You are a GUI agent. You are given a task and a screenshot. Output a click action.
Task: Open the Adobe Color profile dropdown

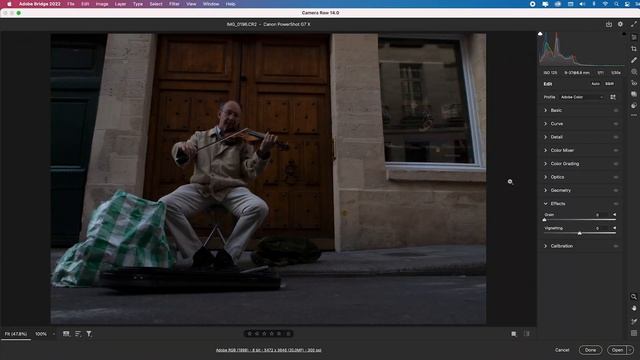click(582, 97)
